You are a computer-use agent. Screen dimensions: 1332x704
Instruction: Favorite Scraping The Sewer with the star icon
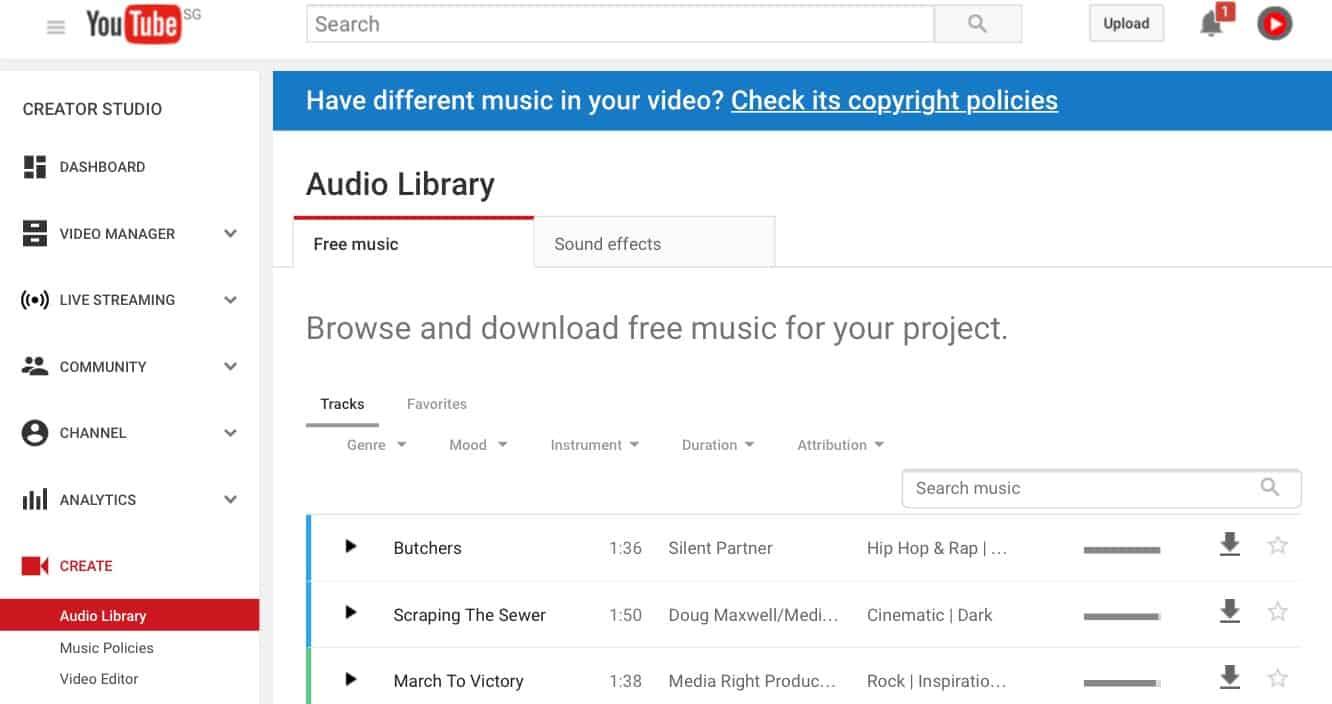pyautogui.click(x=1277, y=611)
